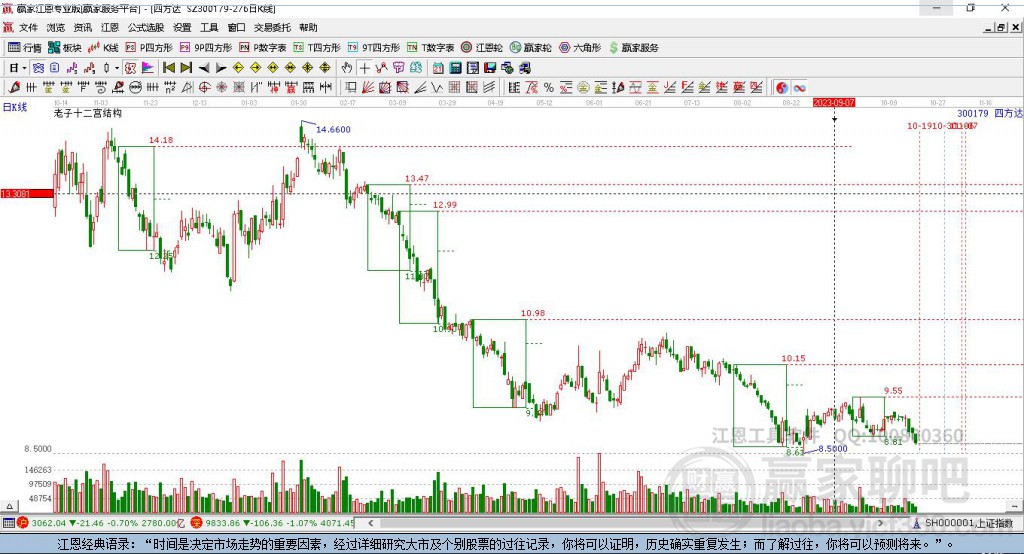The height and width of the screenshot is (554, 1024).
Task: Open the 公式选股 menu
Action: (146, 27)
